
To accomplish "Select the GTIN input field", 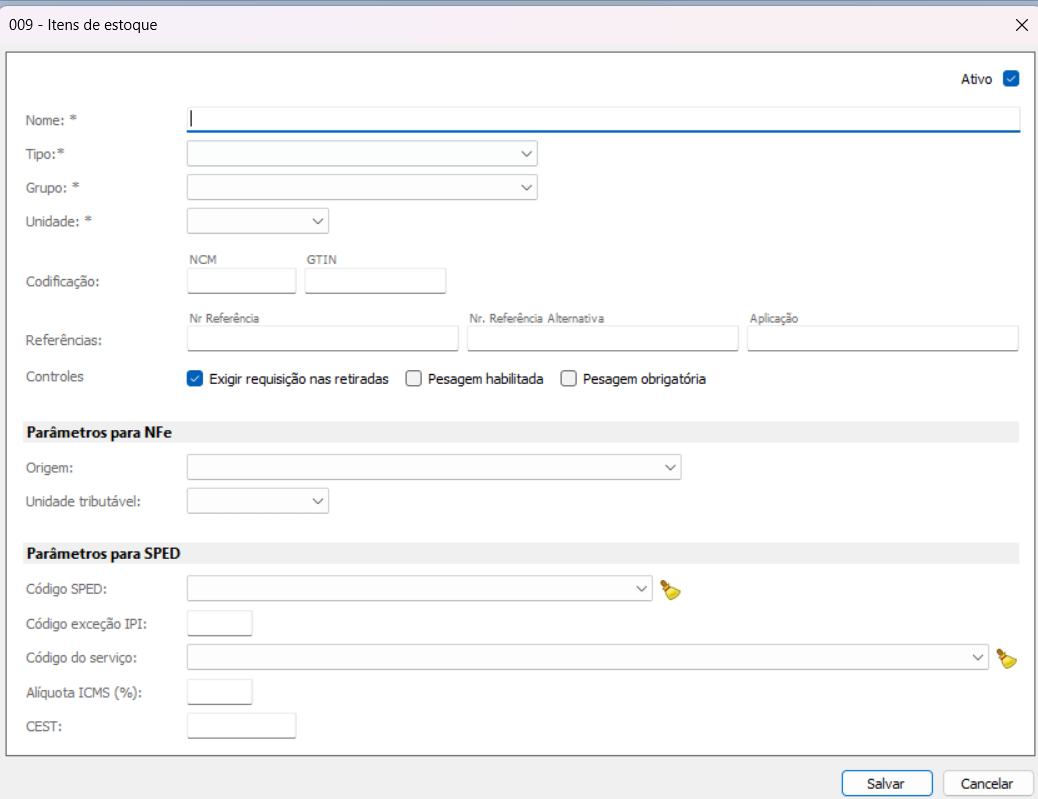I will click(375, 281).
